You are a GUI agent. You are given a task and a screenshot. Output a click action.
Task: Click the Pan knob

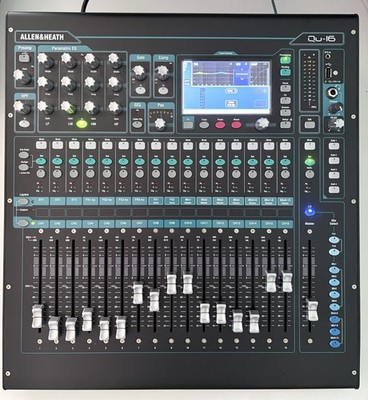tap(160, 124)
